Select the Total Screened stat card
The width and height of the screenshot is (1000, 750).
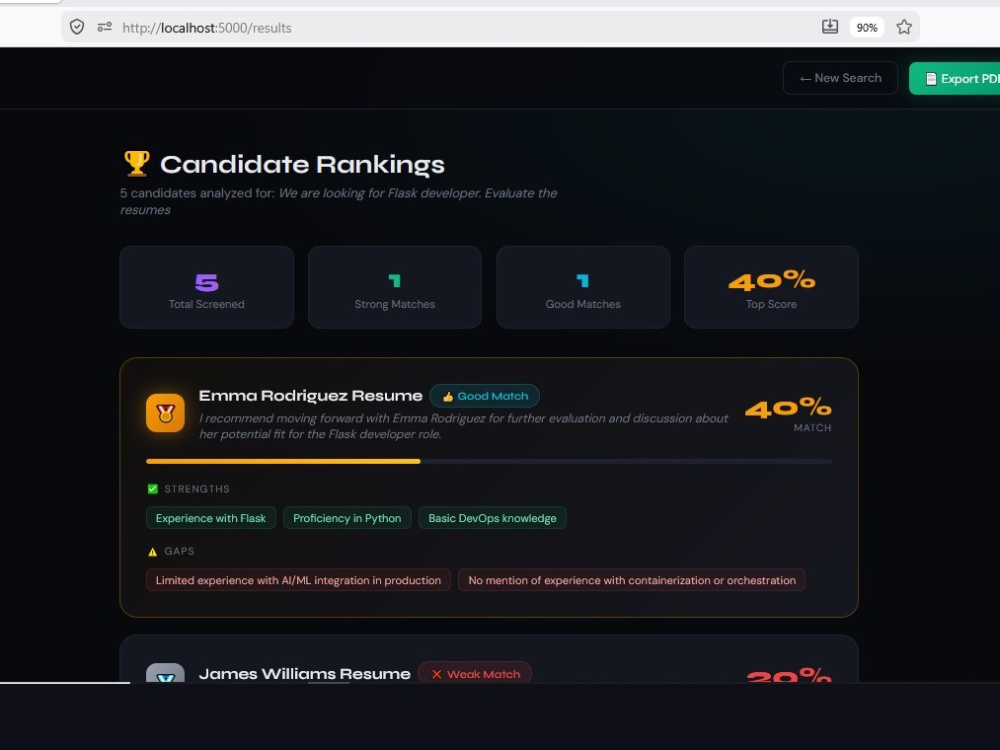[x=207, y=287]
